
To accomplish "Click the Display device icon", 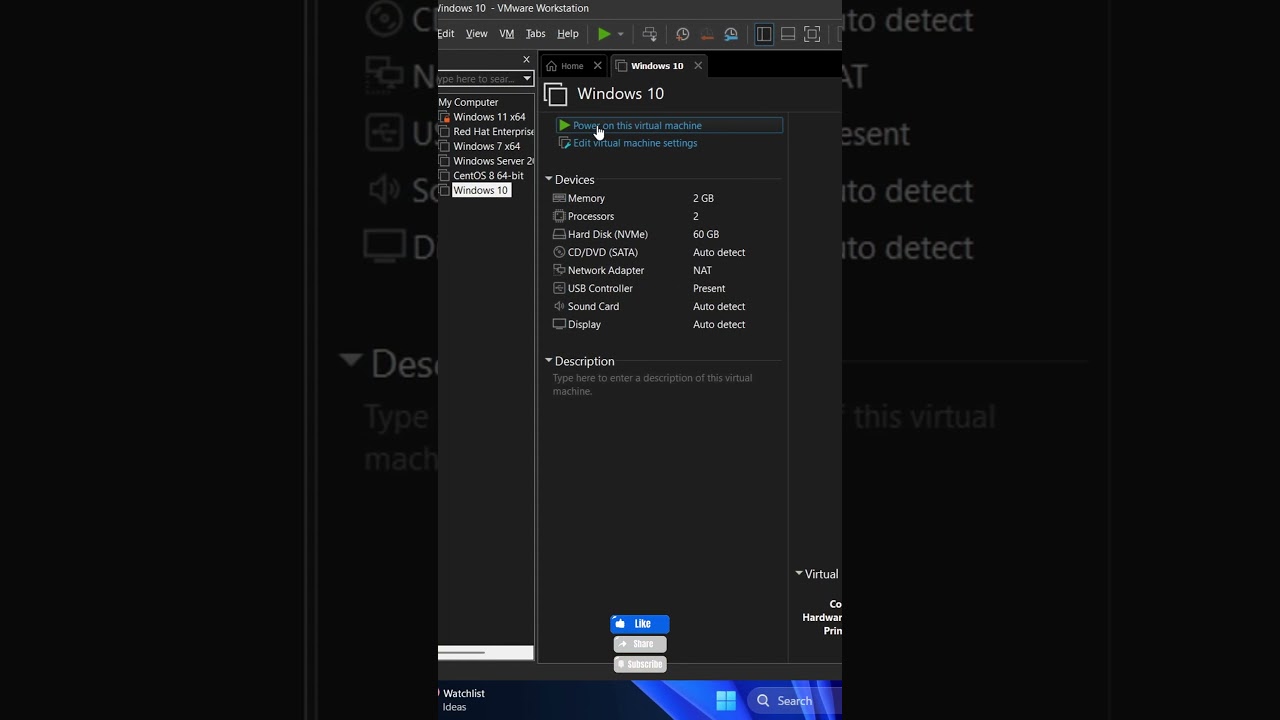I will tap(559, 324).
